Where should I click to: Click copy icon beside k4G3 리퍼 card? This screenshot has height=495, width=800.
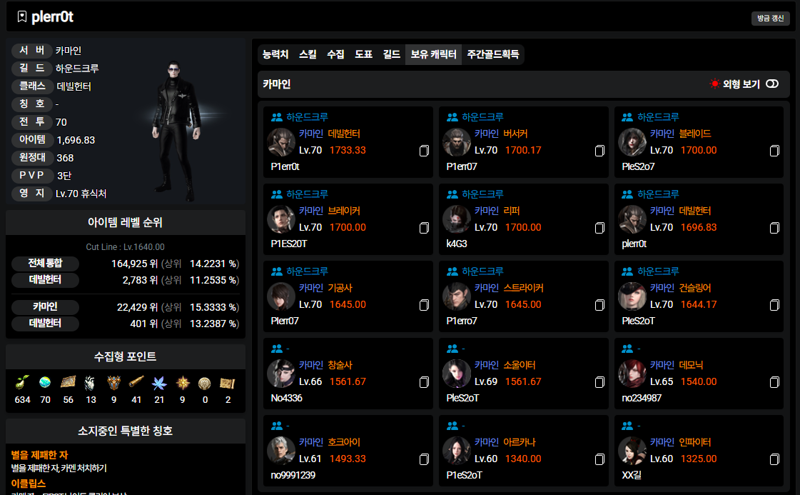(x=599, y=228)
